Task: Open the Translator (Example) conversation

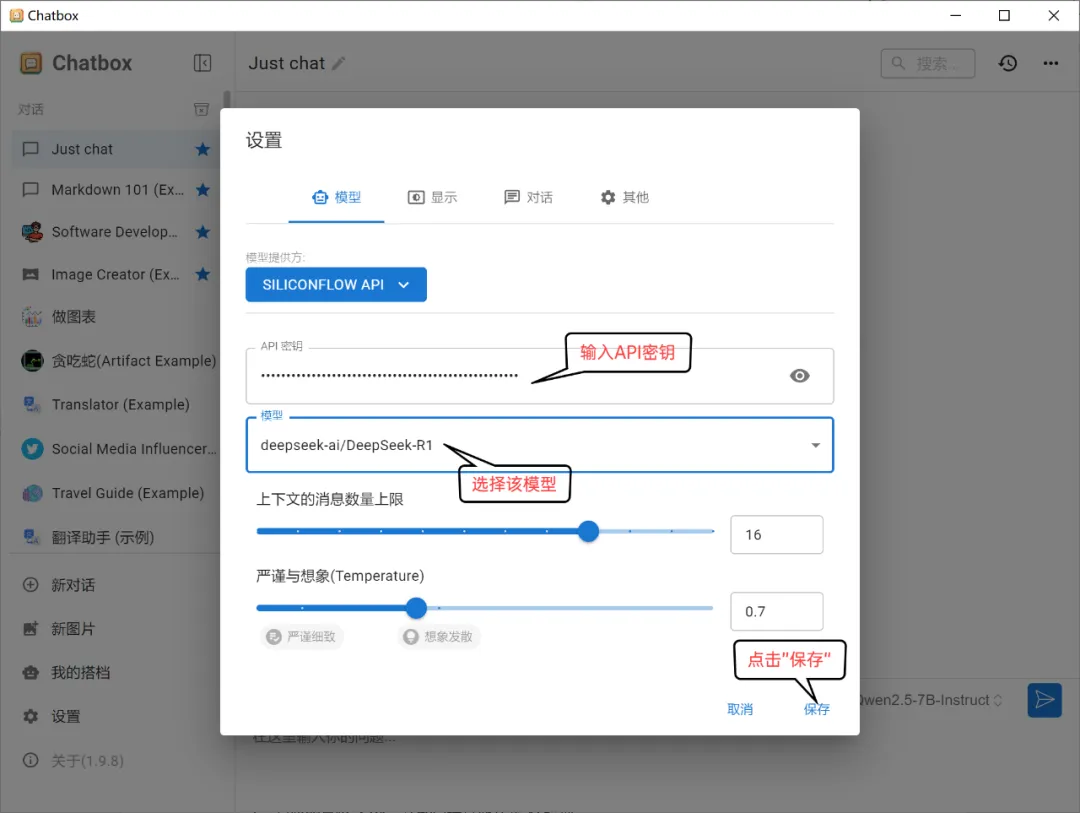Action: pos(114,404)
